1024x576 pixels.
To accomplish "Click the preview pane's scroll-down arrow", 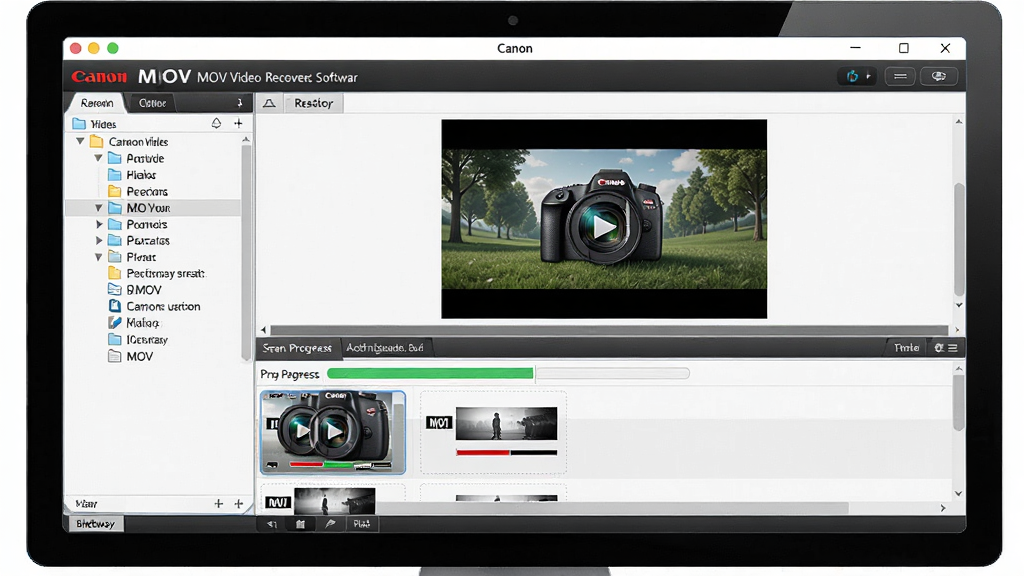I will (959, 305).
